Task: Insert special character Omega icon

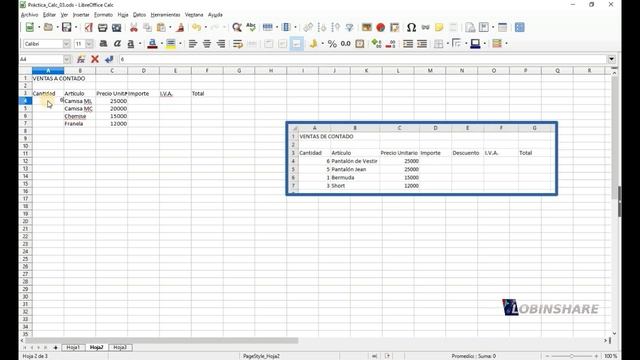Action: click(x=411, y=27)
